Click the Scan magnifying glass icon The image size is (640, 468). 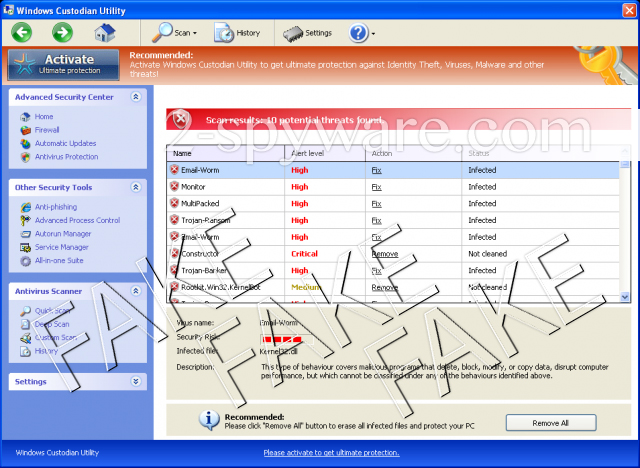[162, 32]
